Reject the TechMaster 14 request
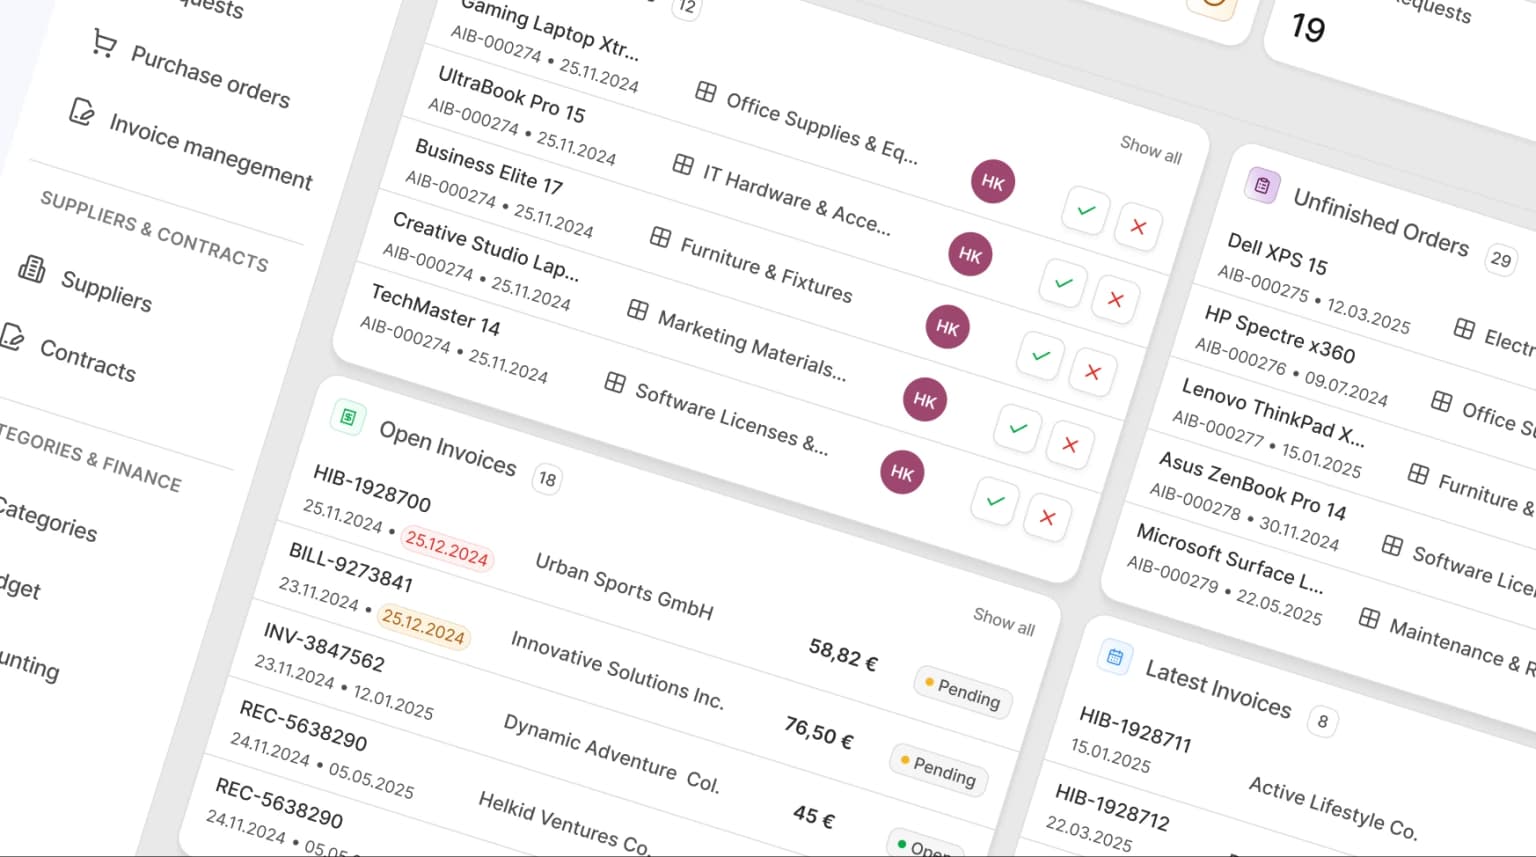 1047,517
